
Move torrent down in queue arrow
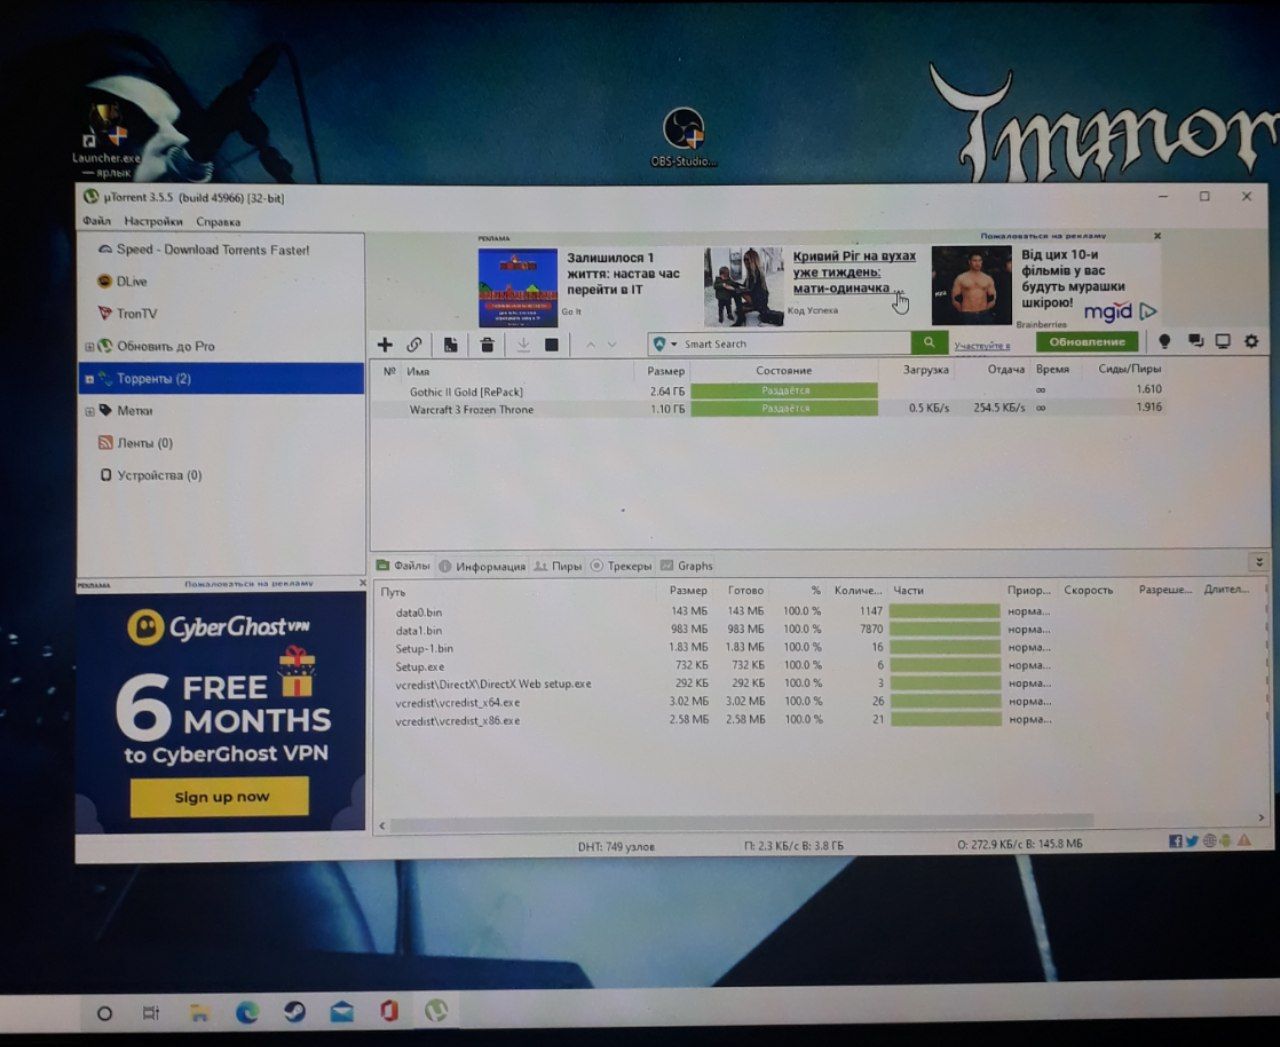(612, 345)
